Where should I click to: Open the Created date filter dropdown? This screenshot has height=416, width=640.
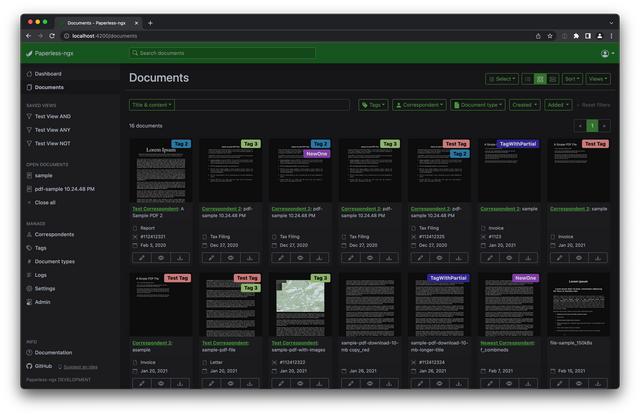[524, 105]
